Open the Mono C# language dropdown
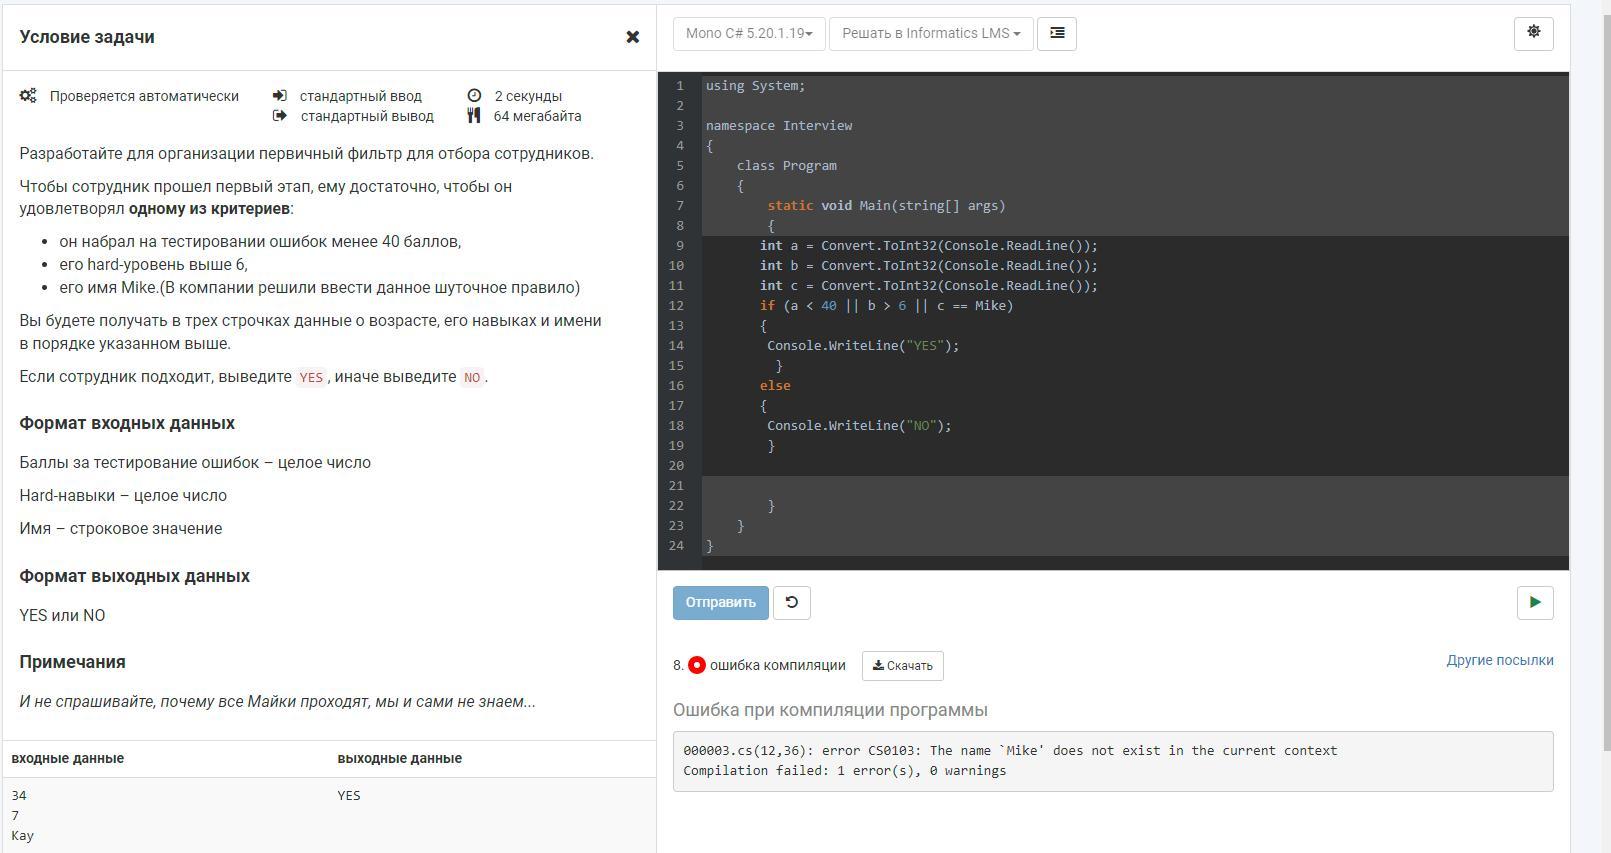This screenshot has height=853, width=1611. click(x=748, y=34)
